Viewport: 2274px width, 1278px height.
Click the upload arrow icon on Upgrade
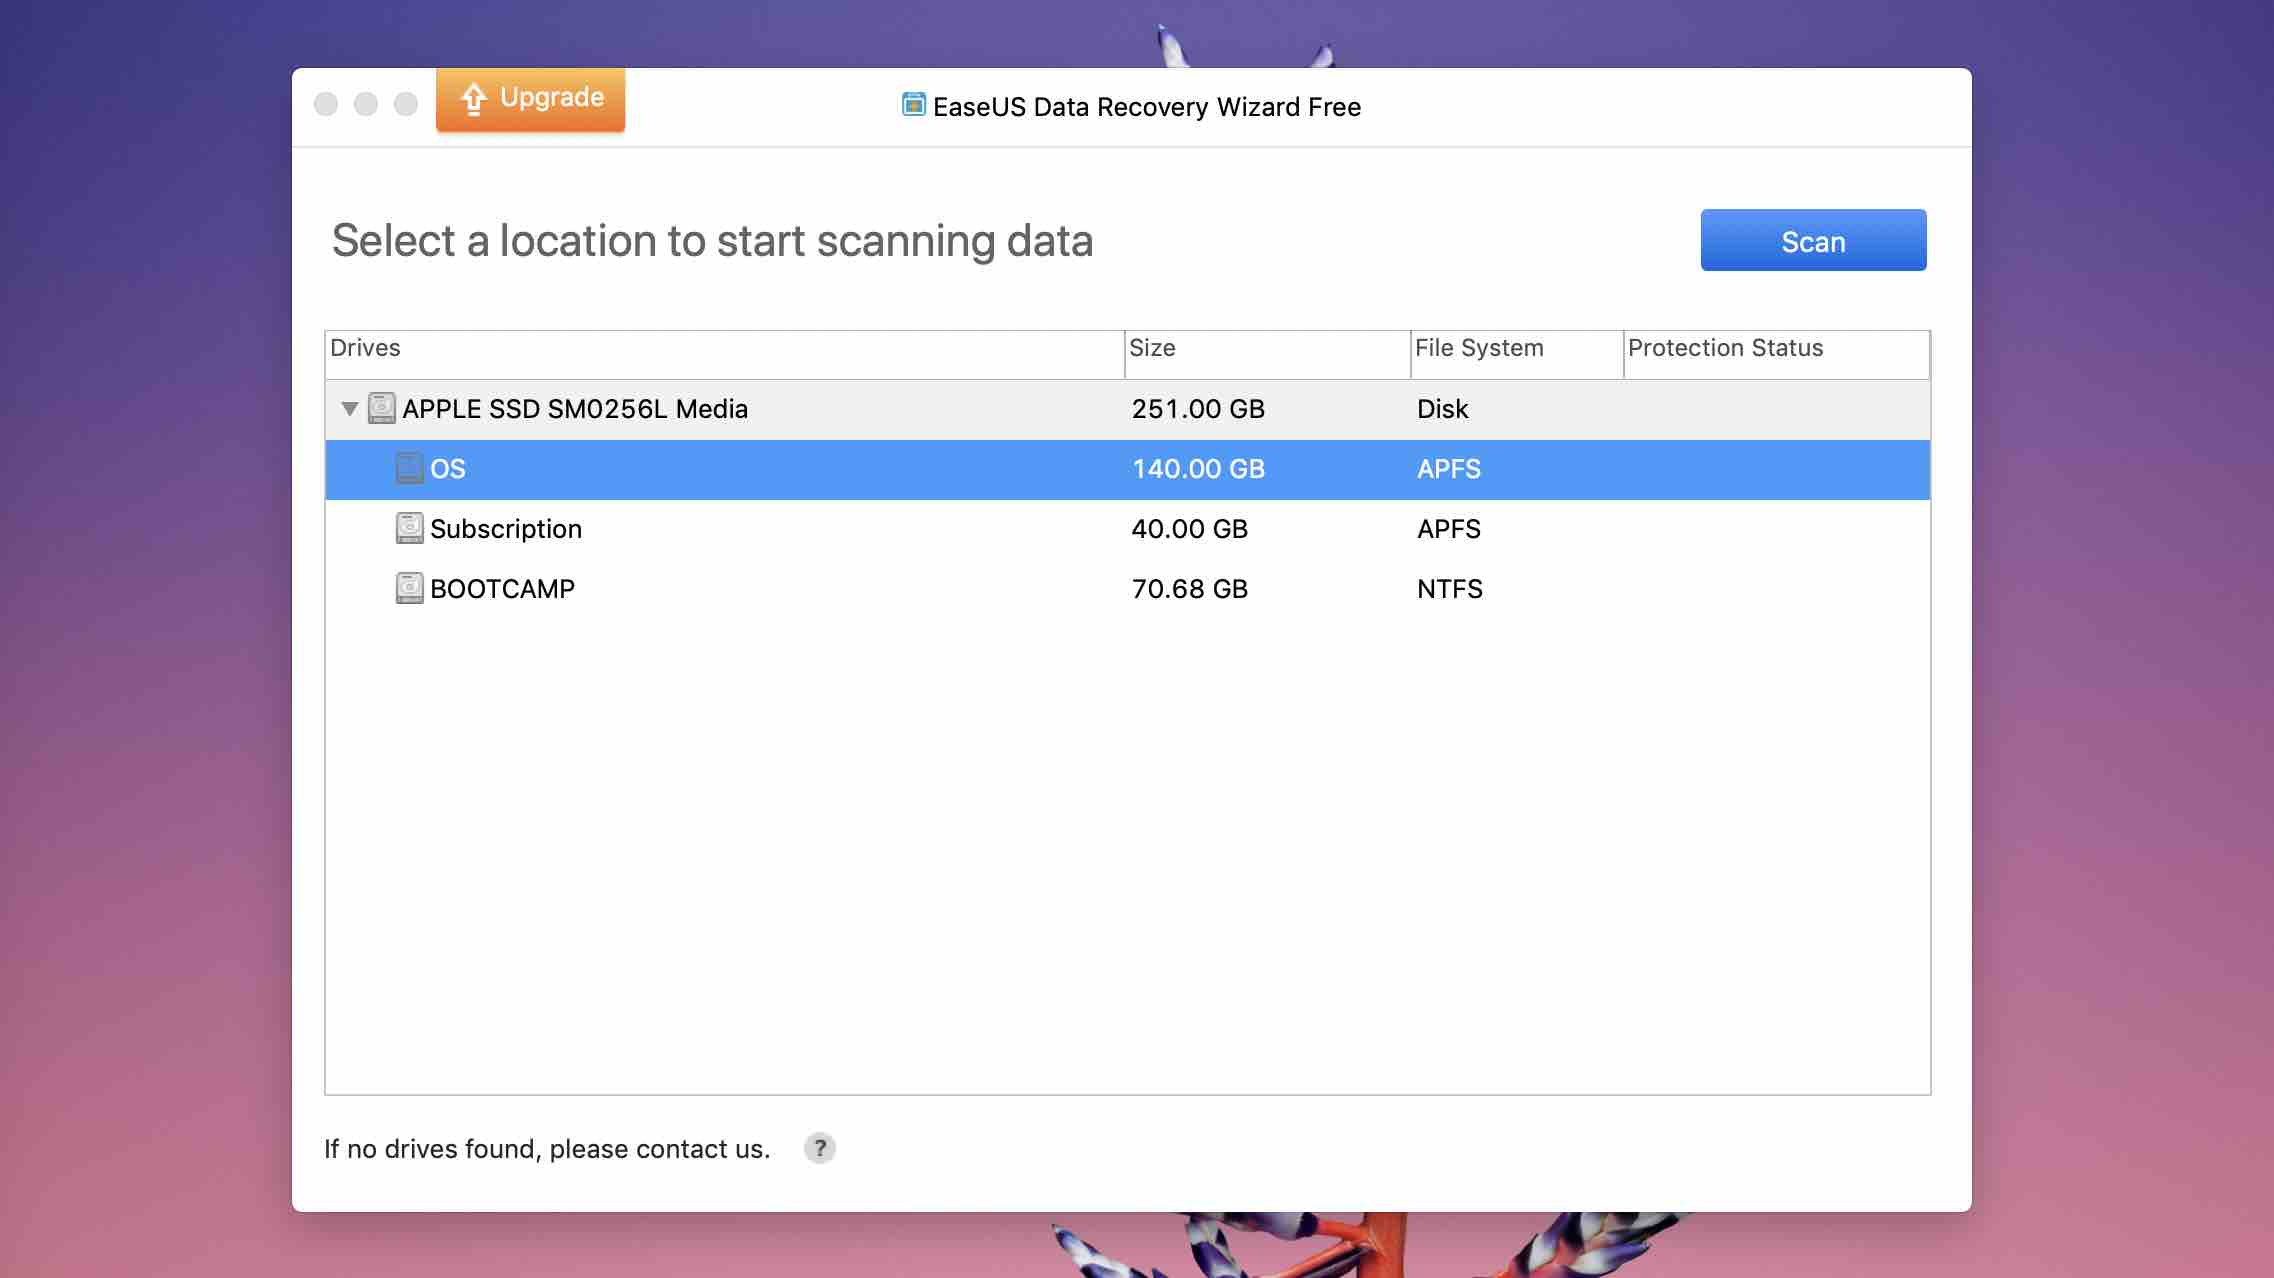(473, 98)
